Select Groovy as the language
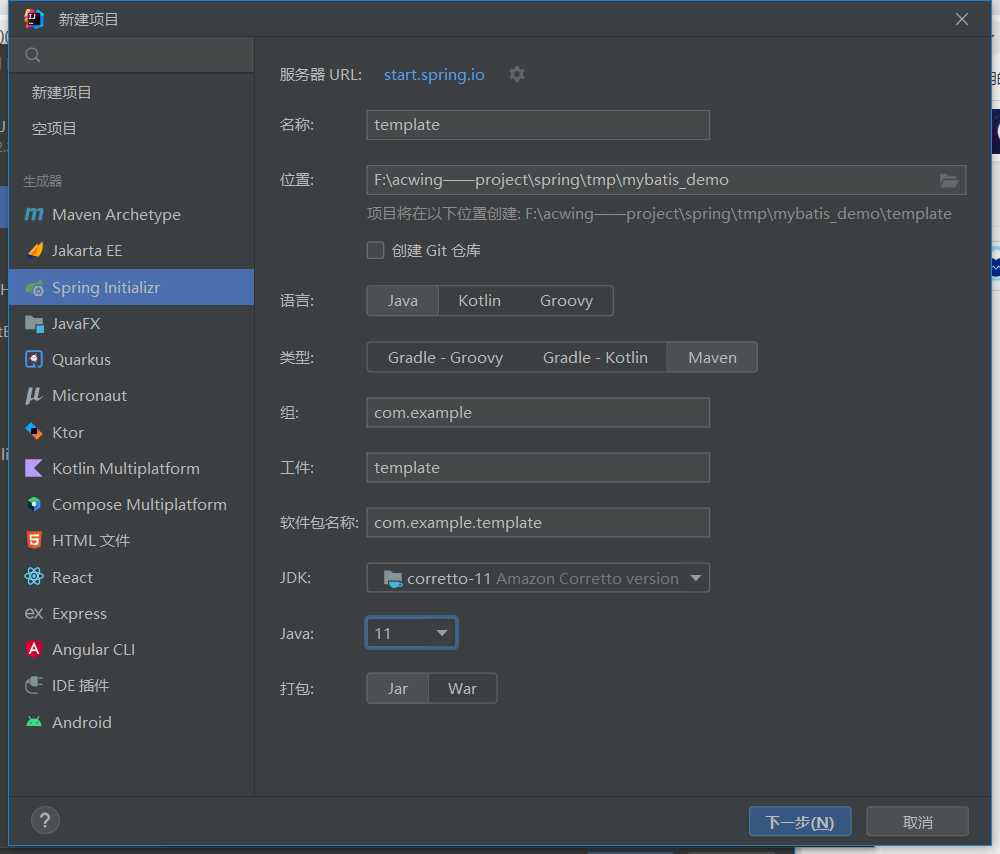 pos(566,301)
